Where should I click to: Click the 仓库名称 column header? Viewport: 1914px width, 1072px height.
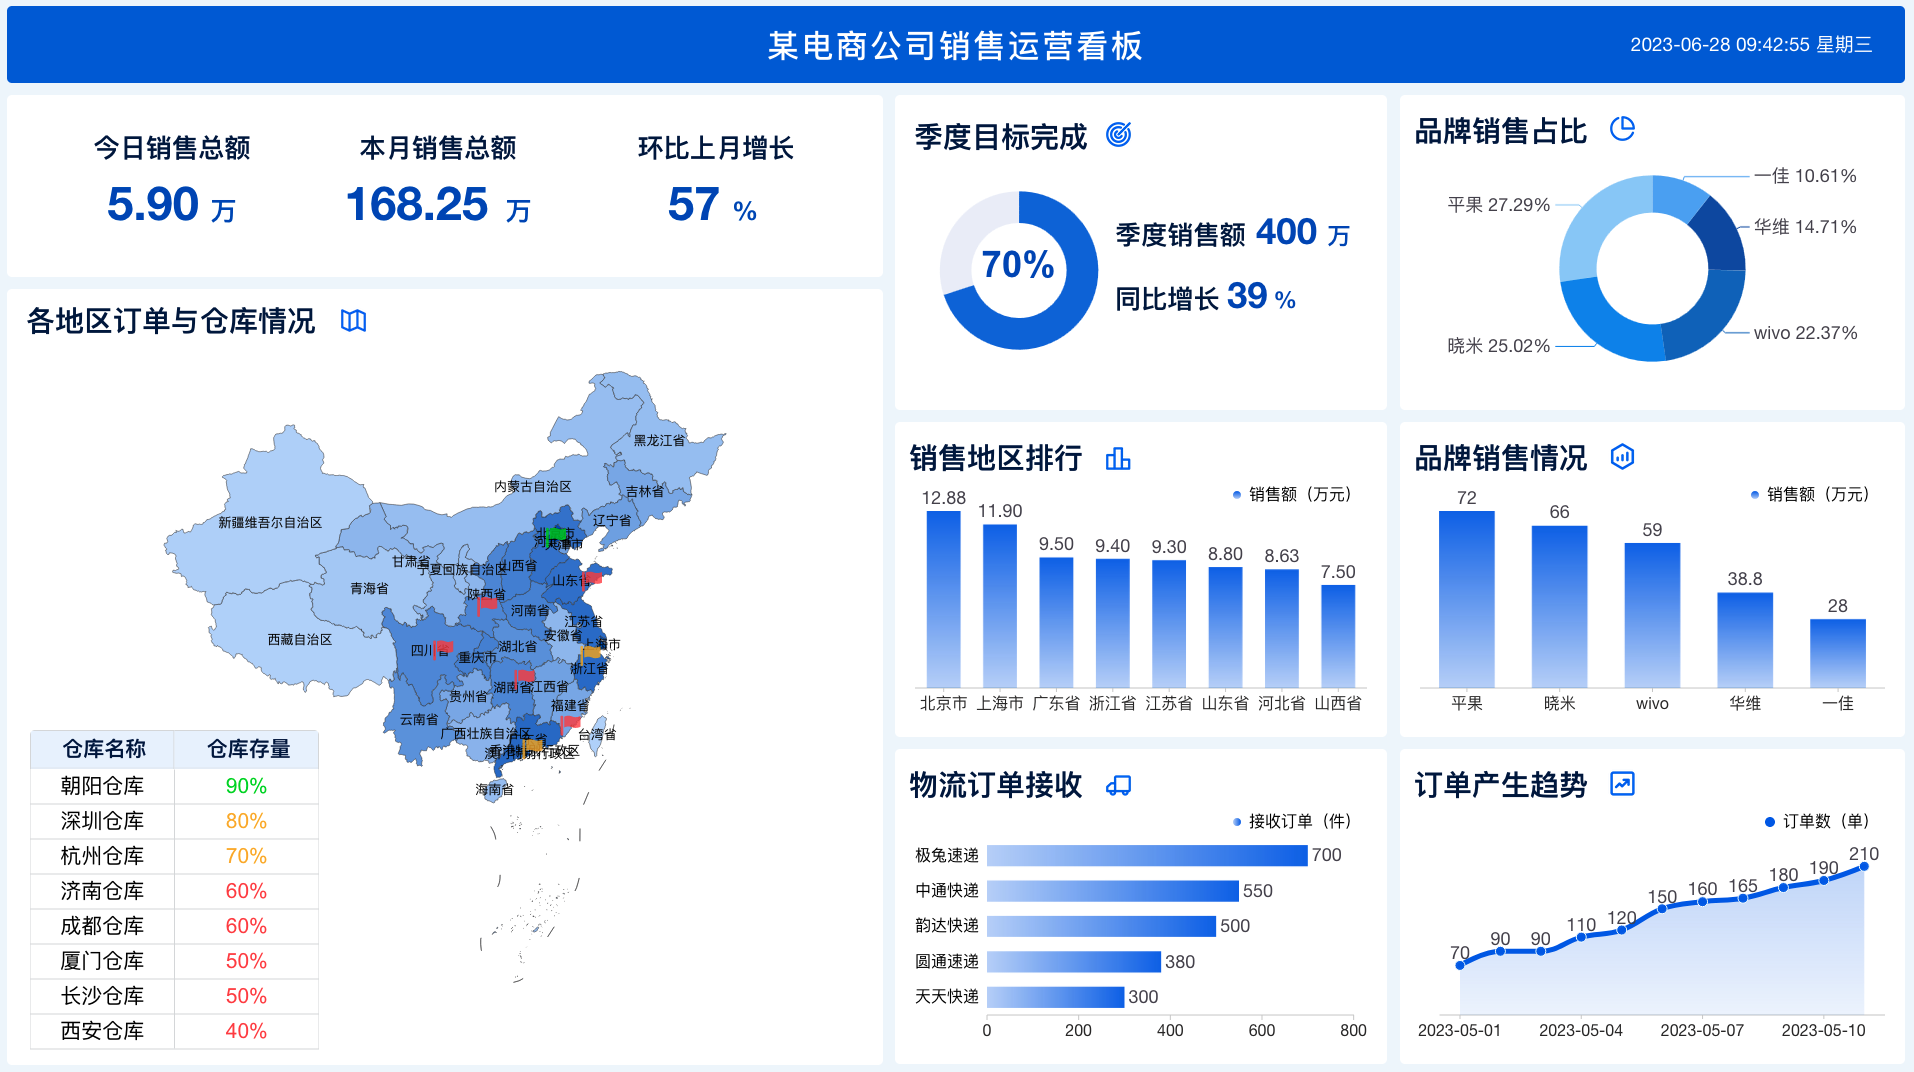point(104,749)
